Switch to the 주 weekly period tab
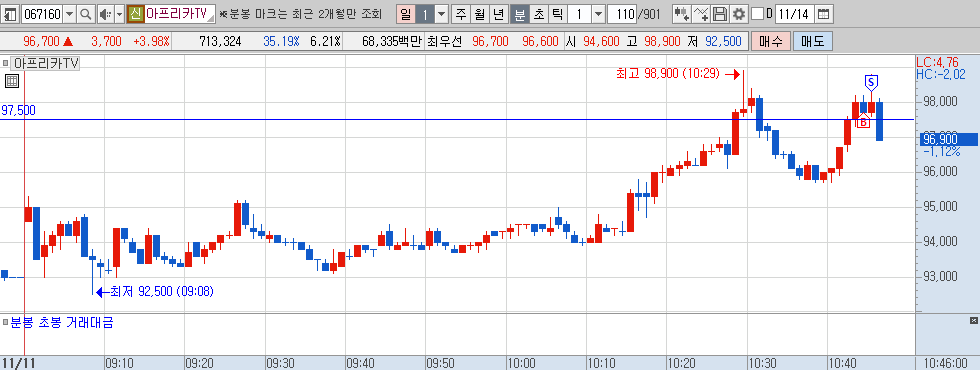 click(x=461, y=13)
